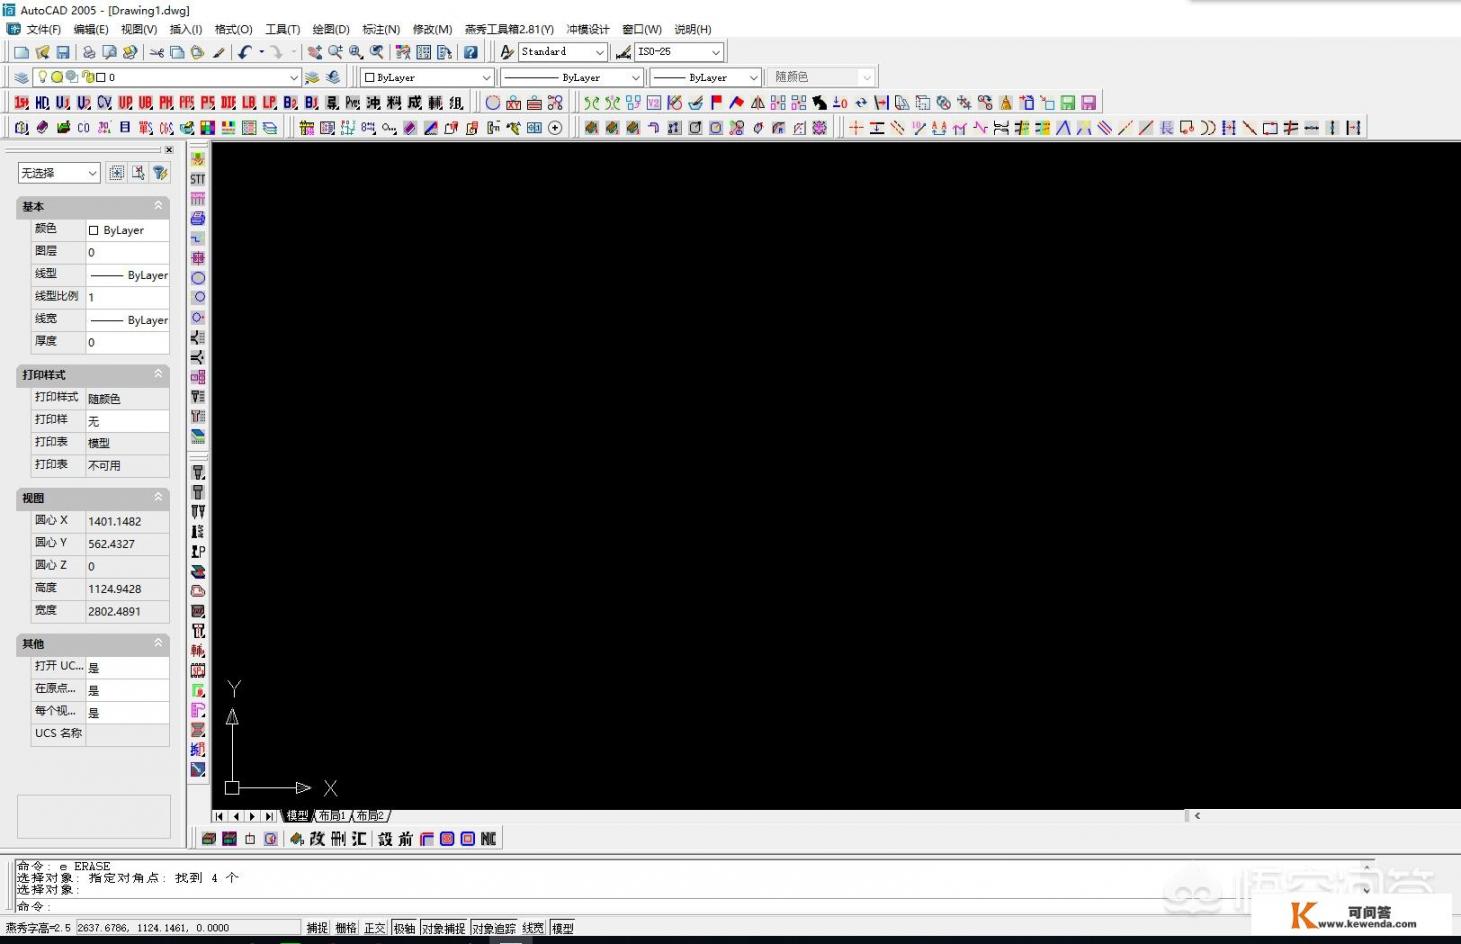Open the 燕秀工具箱2.81(Y) menu
Image resolution: width=1461 pixels, height=944 pixels.
tap(509, 29)
